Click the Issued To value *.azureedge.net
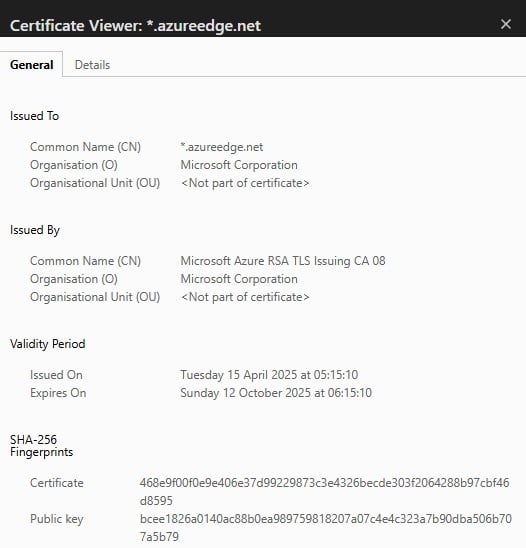 click(222, 147)
